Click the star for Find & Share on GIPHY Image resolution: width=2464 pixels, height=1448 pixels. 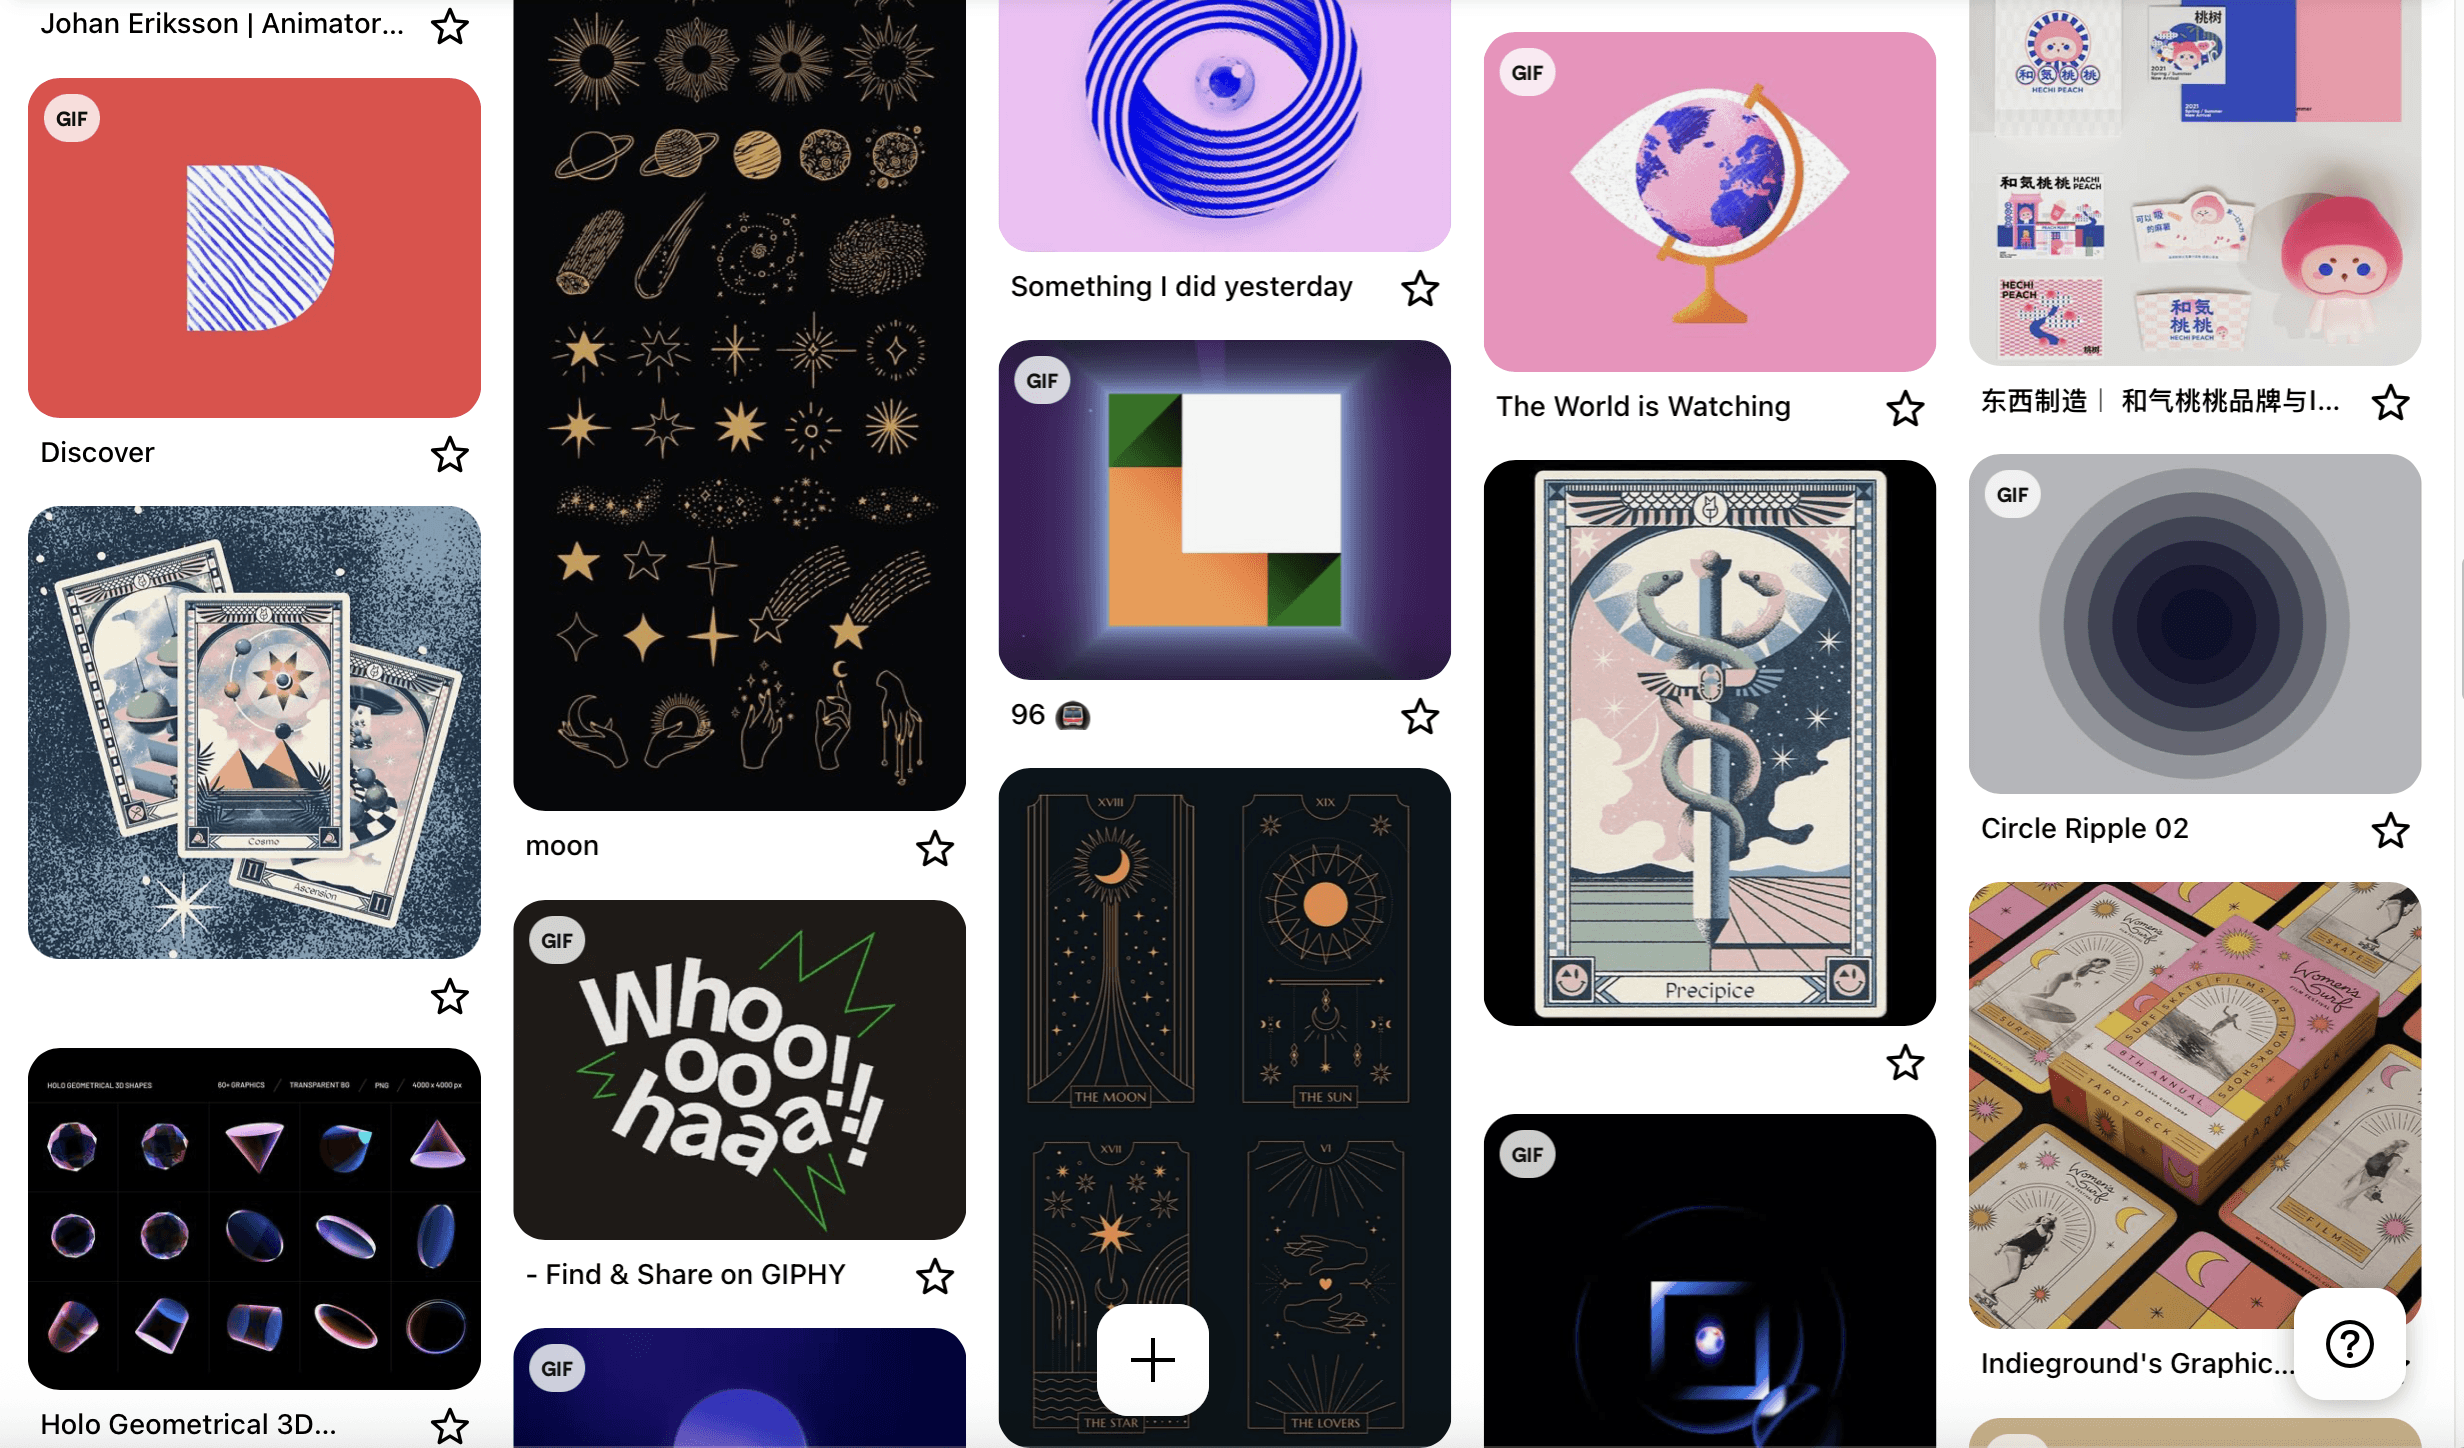coord(935,1276)
